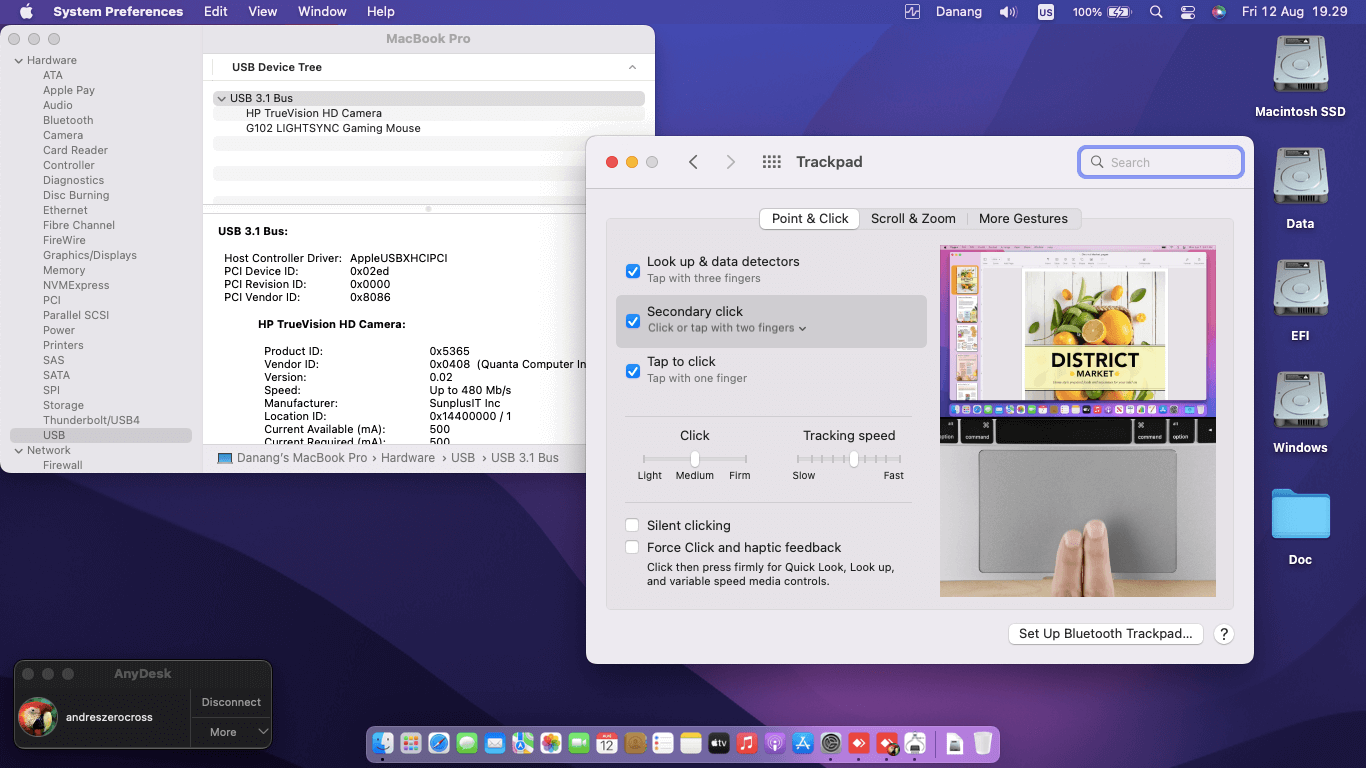This screenshot has height=768, width=1366.
Task: Click the Show All grid icon in Trackpad preferences
Action: coord(771,162)
